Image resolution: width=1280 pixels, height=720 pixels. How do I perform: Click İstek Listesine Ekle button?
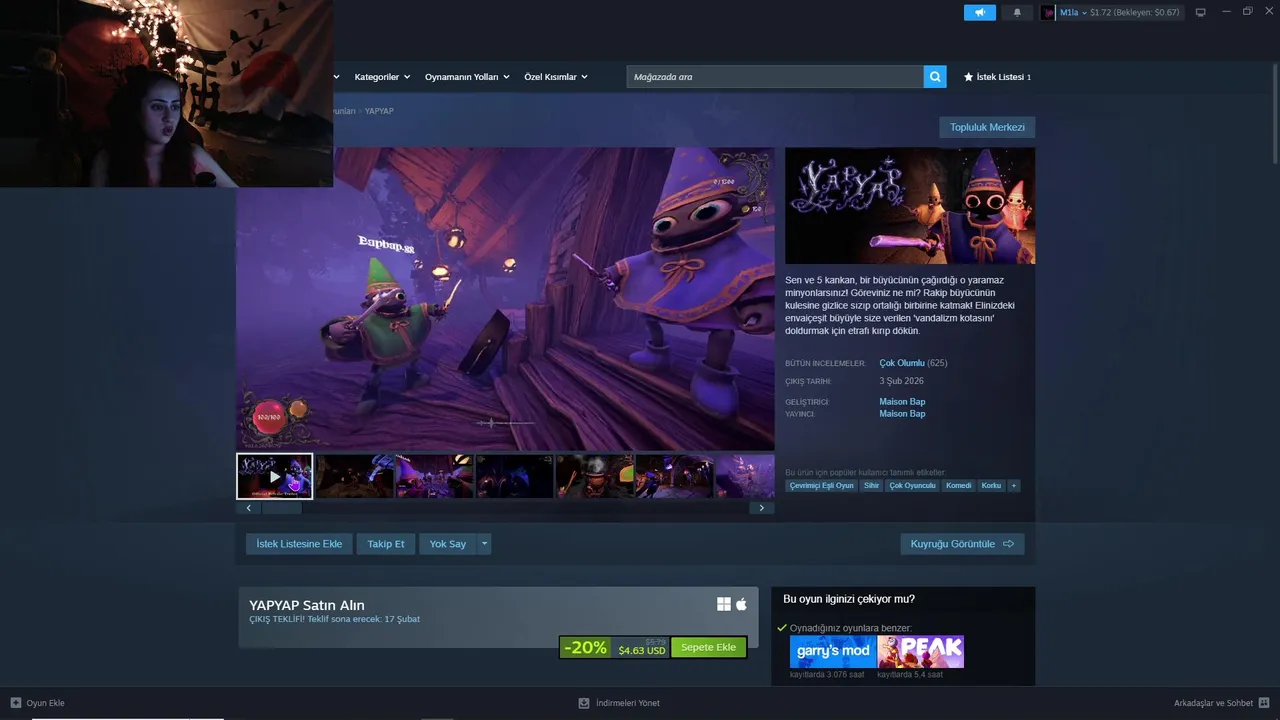tap(299, 544)
